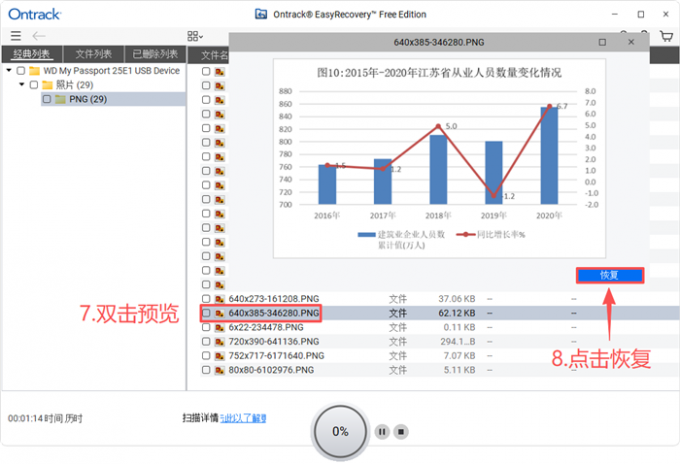Image resolution: width=680 pixels, height=464 pixels.
Task: Select WD My Passport 25E1 USB Device
Action: [111, 71]
